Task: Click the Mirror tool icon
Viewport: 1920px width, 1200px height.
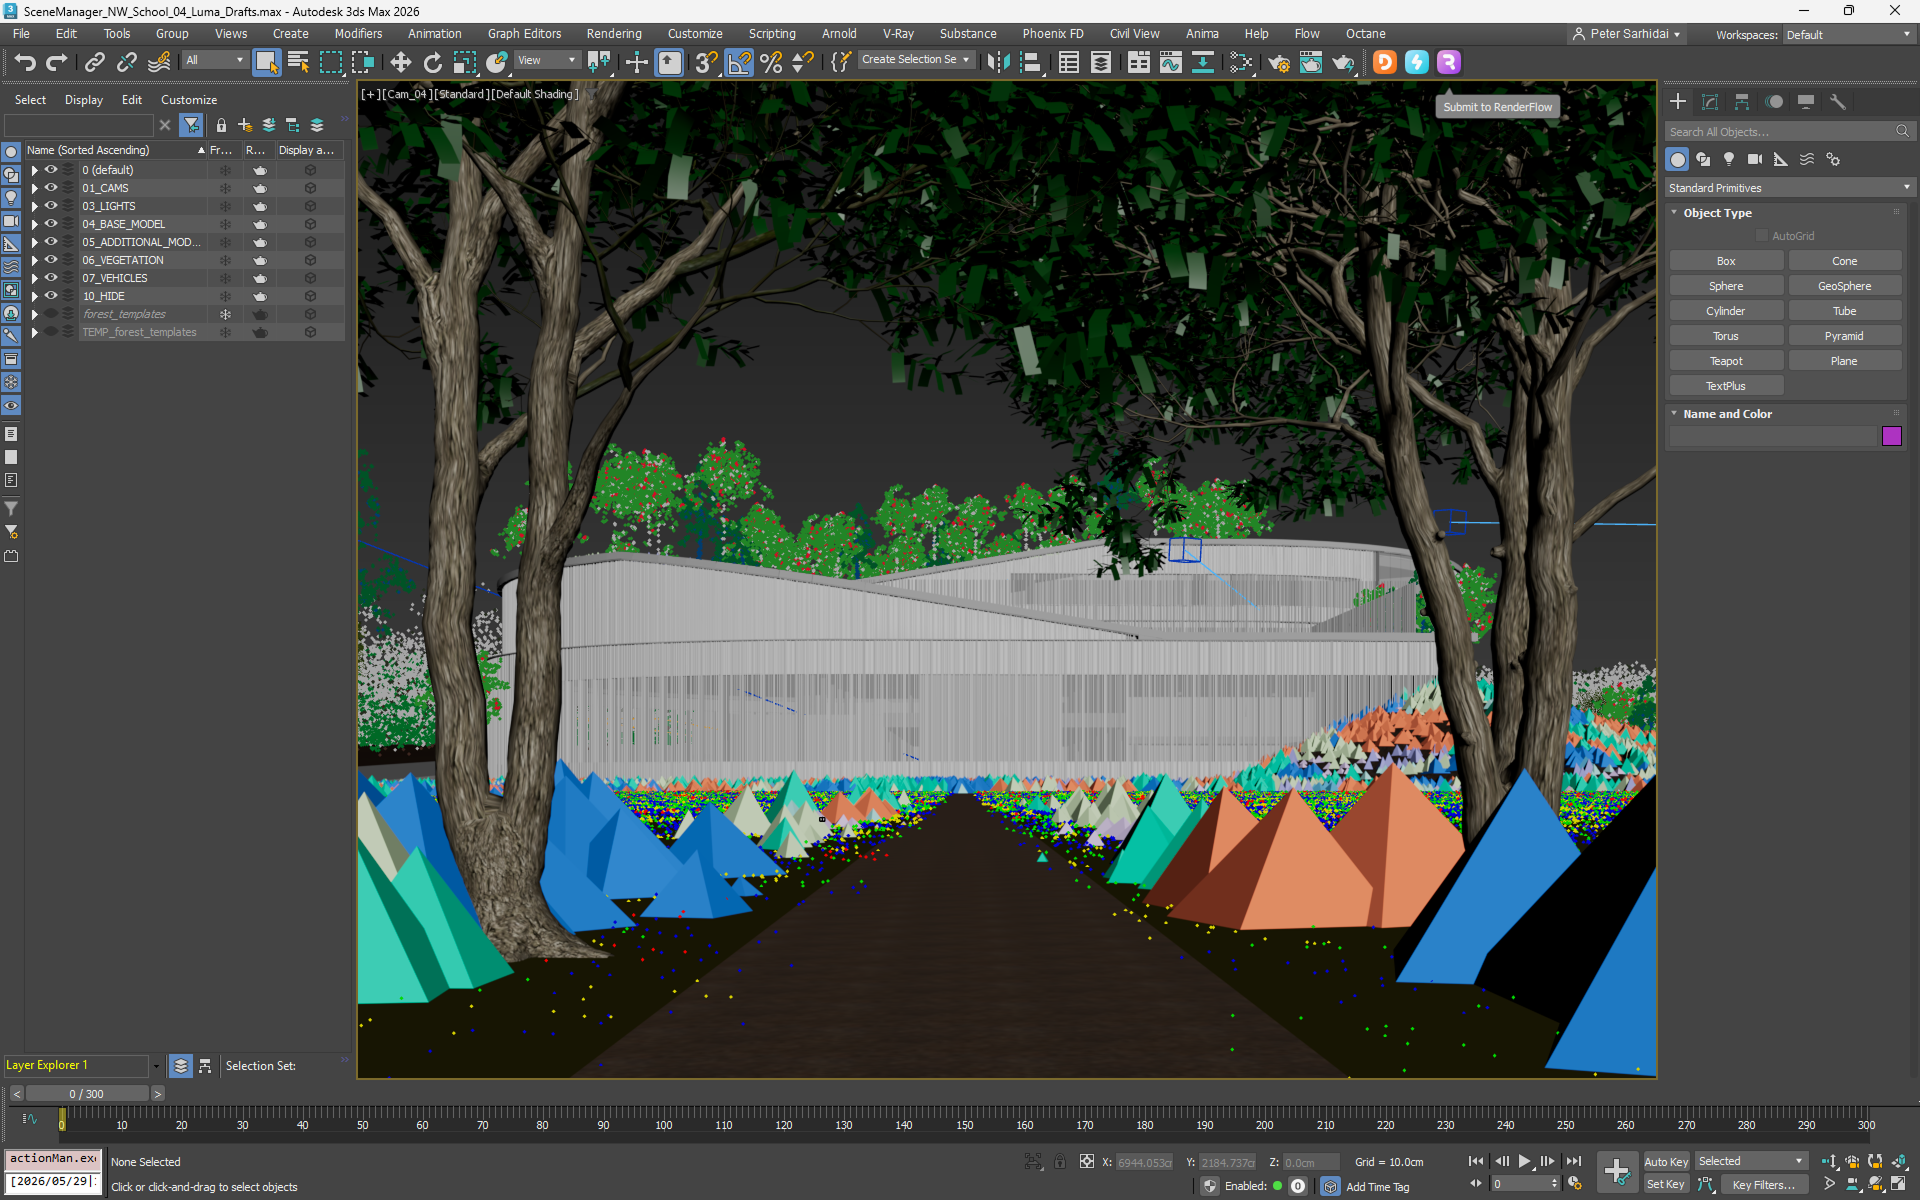Action: [x=998, y=63]
